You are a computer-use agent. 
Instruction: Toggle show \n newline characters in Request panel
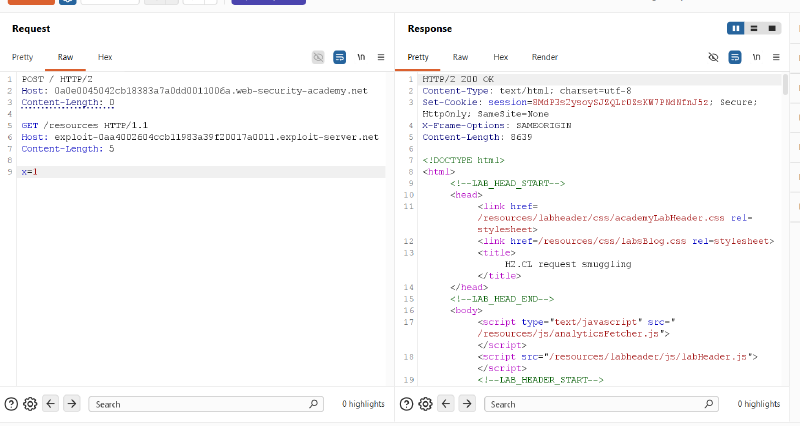[361, 57]
